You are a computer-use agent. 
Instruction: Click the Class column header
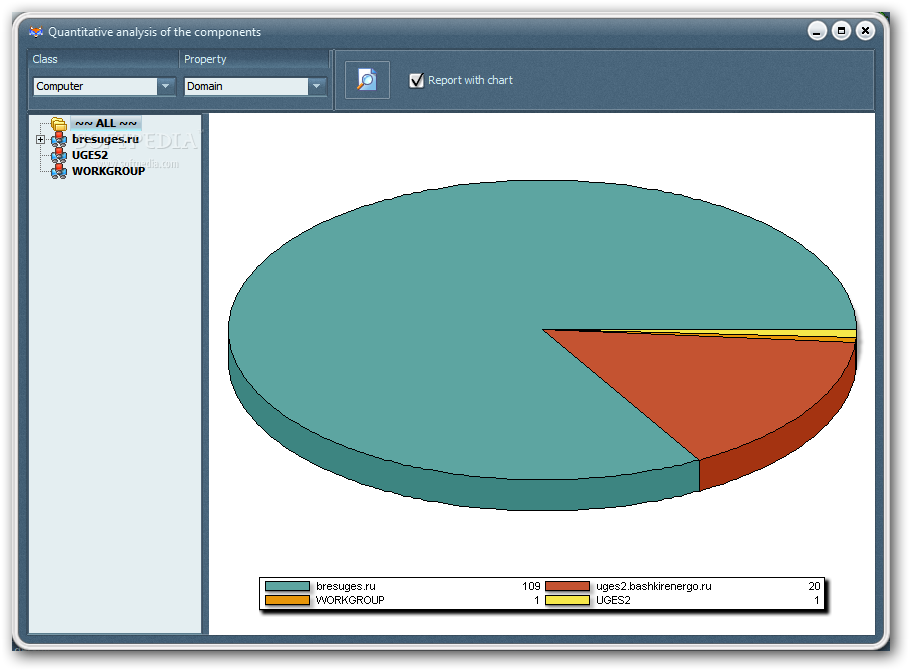pyautogui.click(x=103, y=59)
